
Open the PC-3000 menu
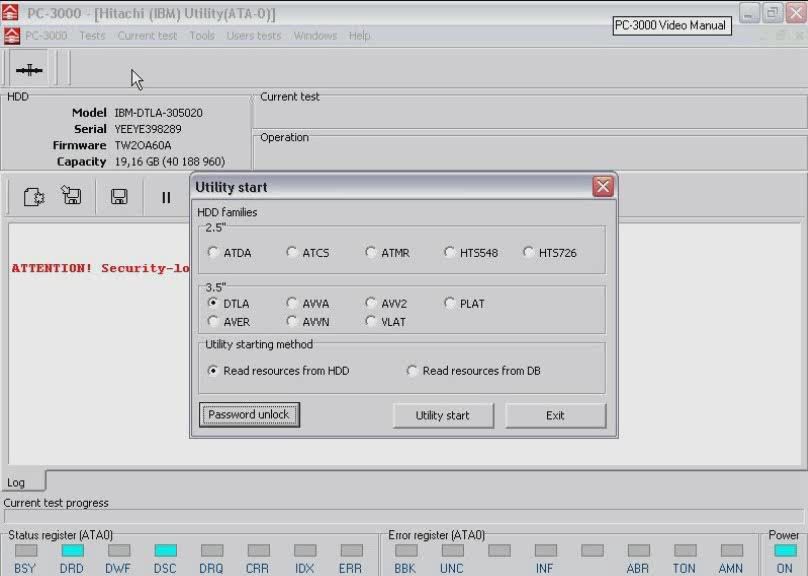pos(46,36)
